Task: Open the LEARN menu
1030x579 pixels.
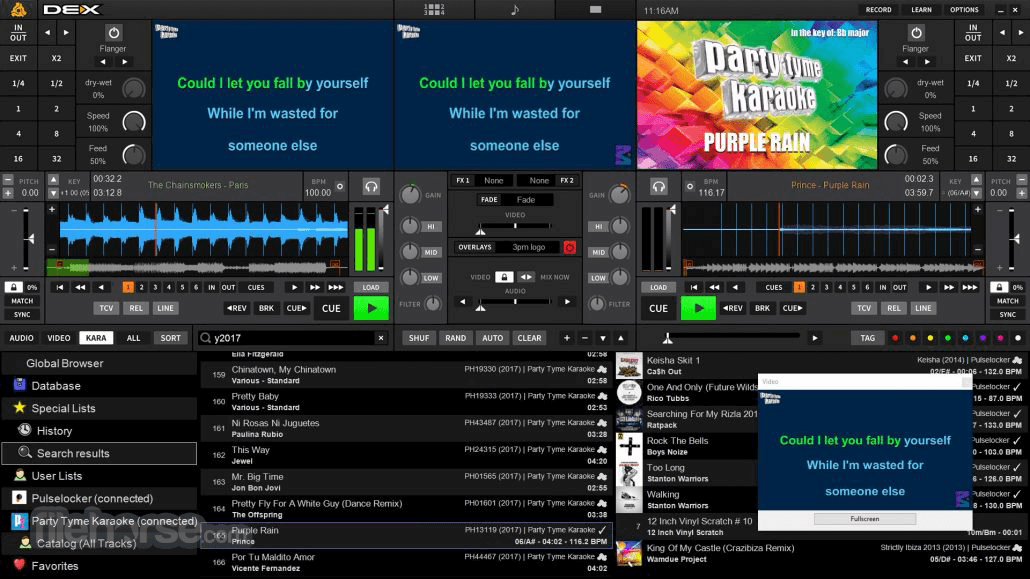Action: 921,10
